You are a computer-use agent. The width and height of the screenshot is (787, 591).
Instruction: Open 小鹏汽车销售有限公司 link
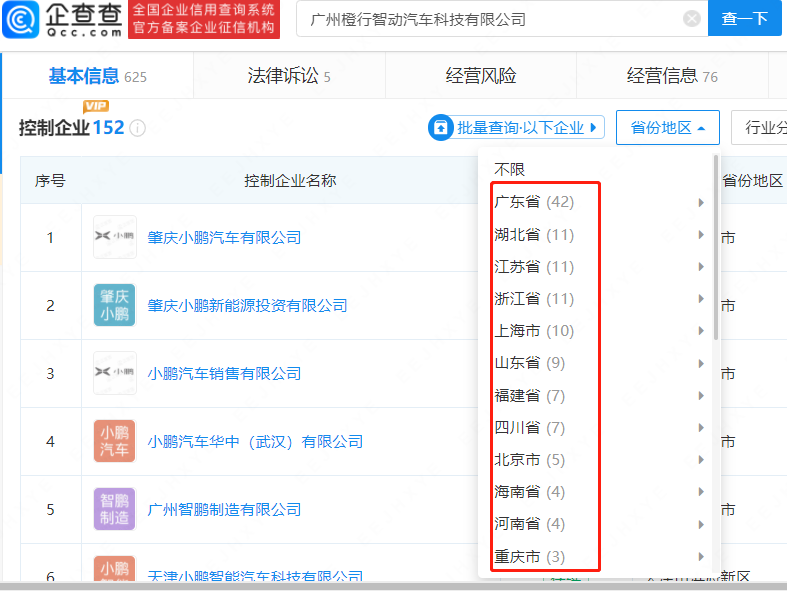coord(224,374)
